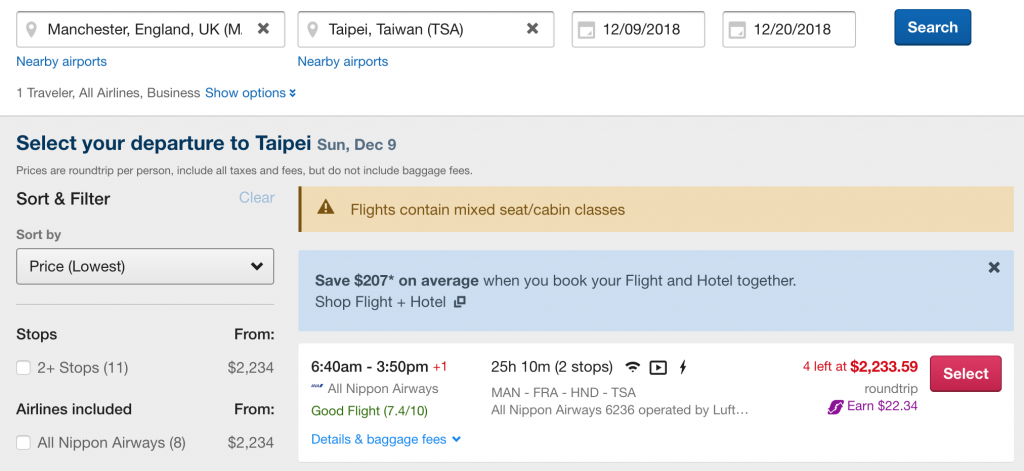
Task: Open the calendar icon for the 12/09/2018 date
Action: click(x=586, y=30)
